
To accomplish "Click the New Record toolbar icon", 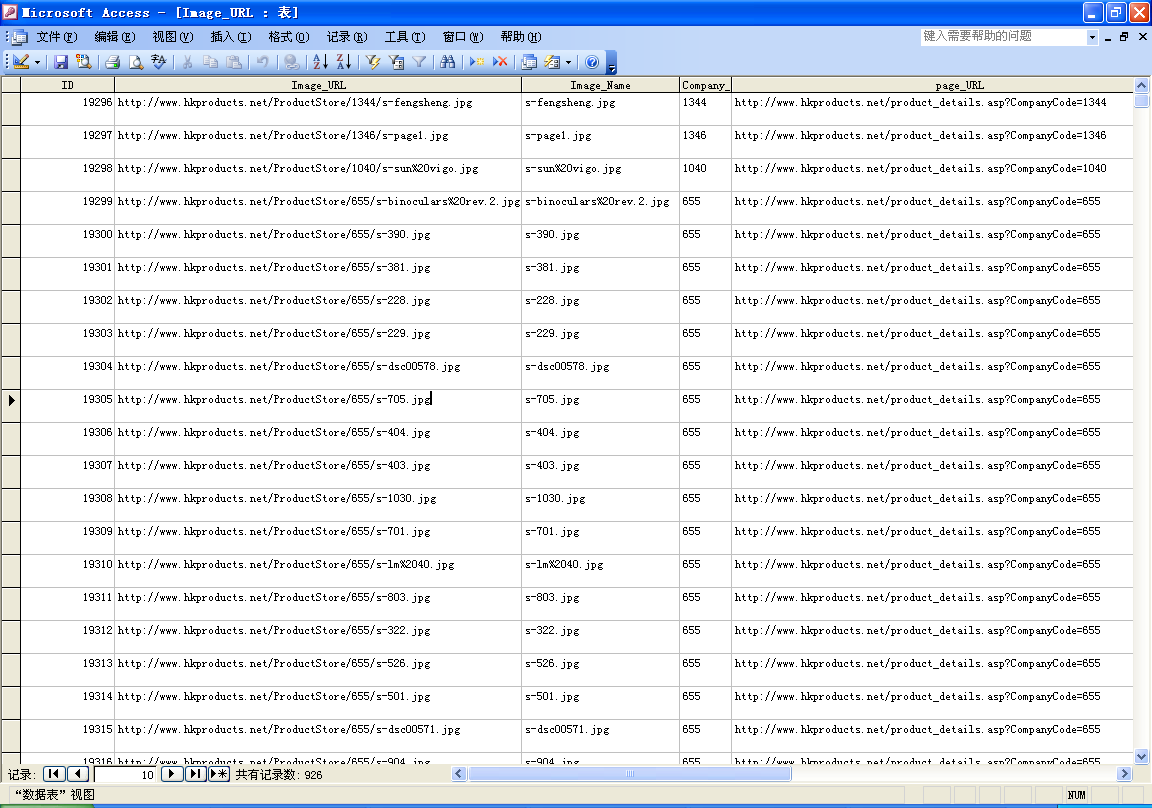I will point(477,62).
